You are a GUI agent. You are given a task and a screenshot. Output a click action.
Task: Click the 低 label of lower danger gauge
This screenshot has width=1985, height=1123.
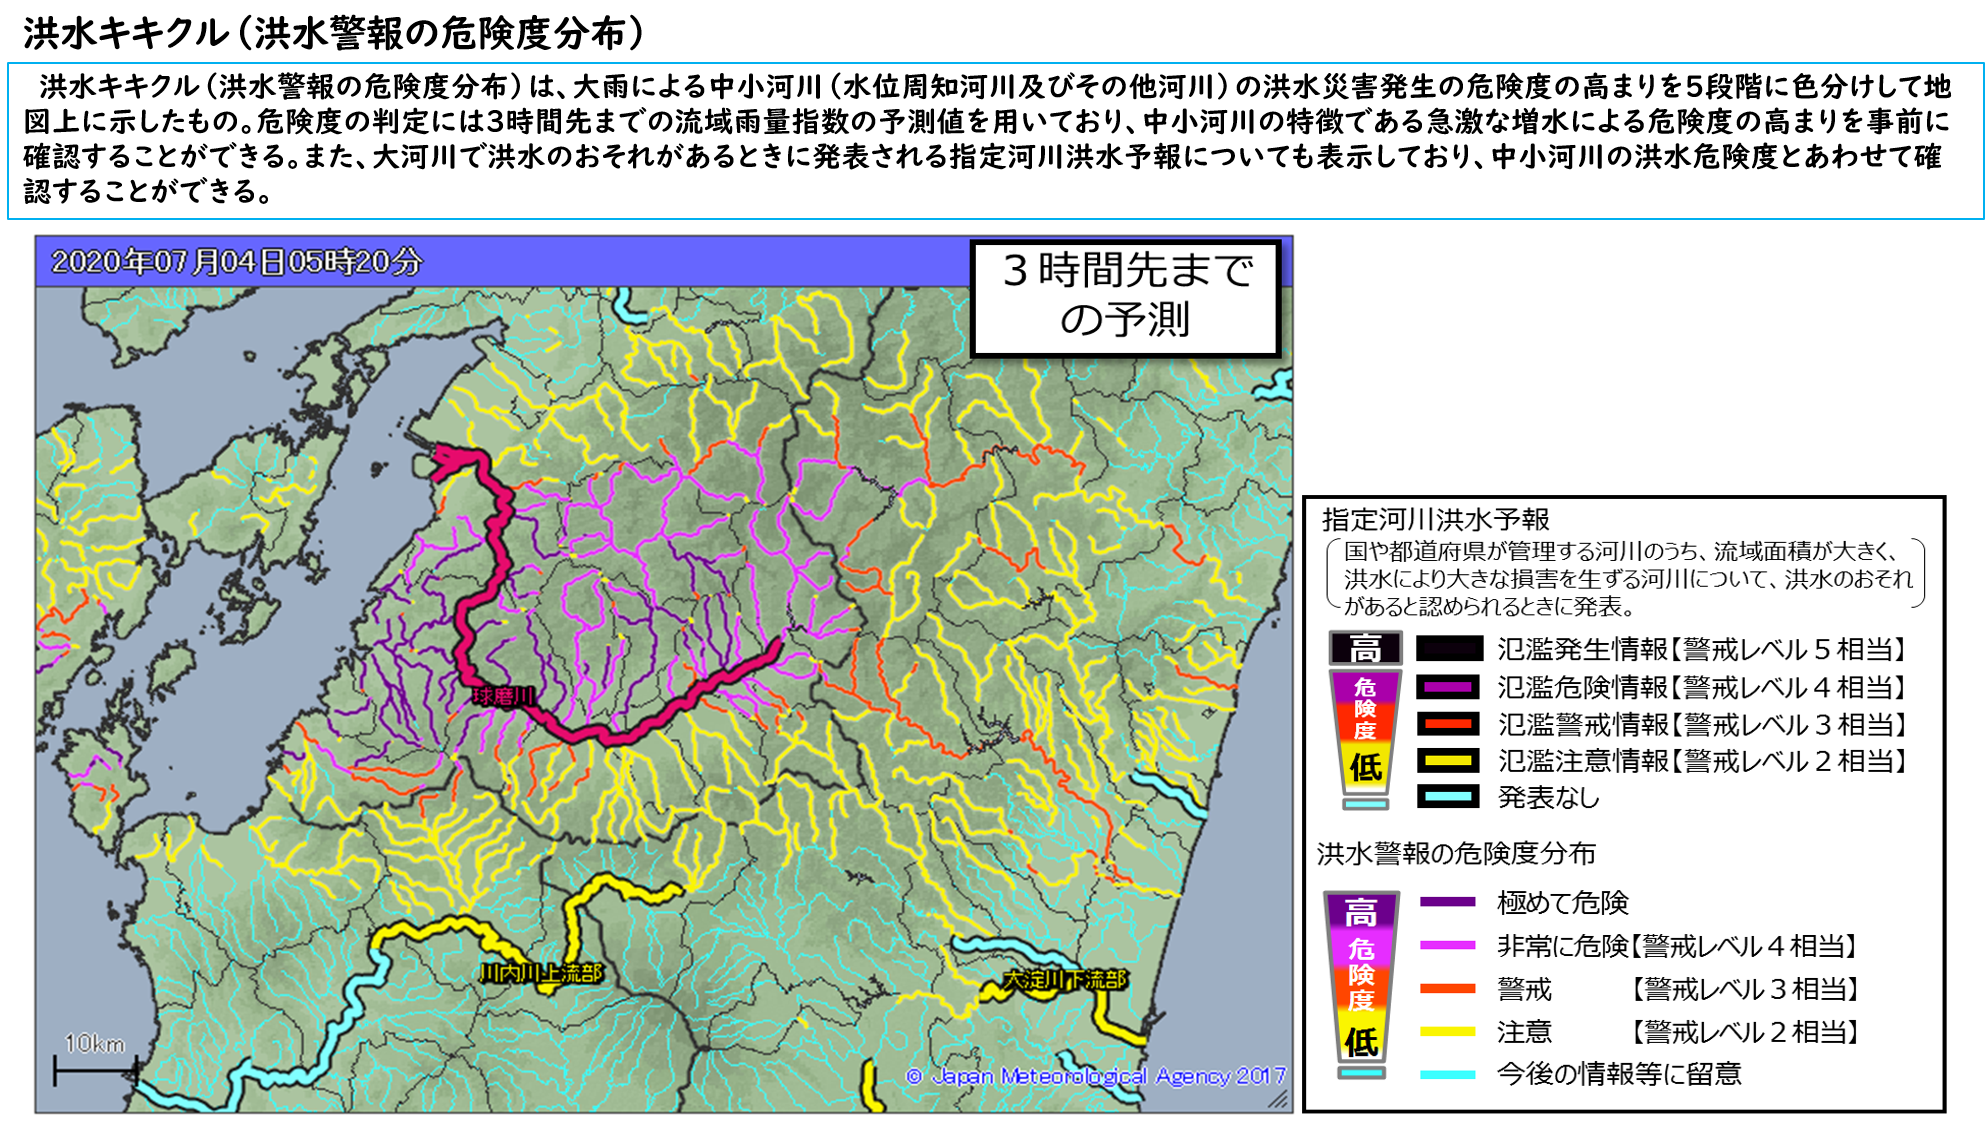coord(1361,1042)
